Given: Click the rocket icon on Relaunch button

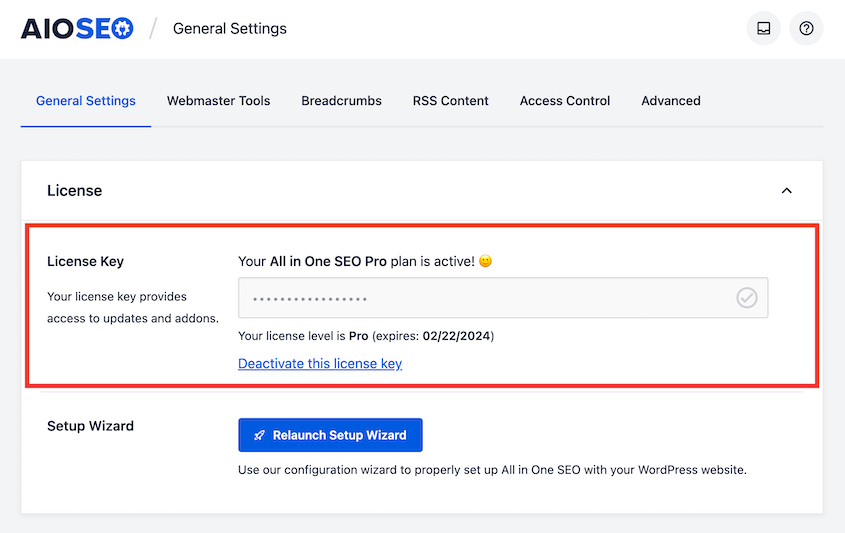Looking at the screenshot, I should tap(259, 435).
